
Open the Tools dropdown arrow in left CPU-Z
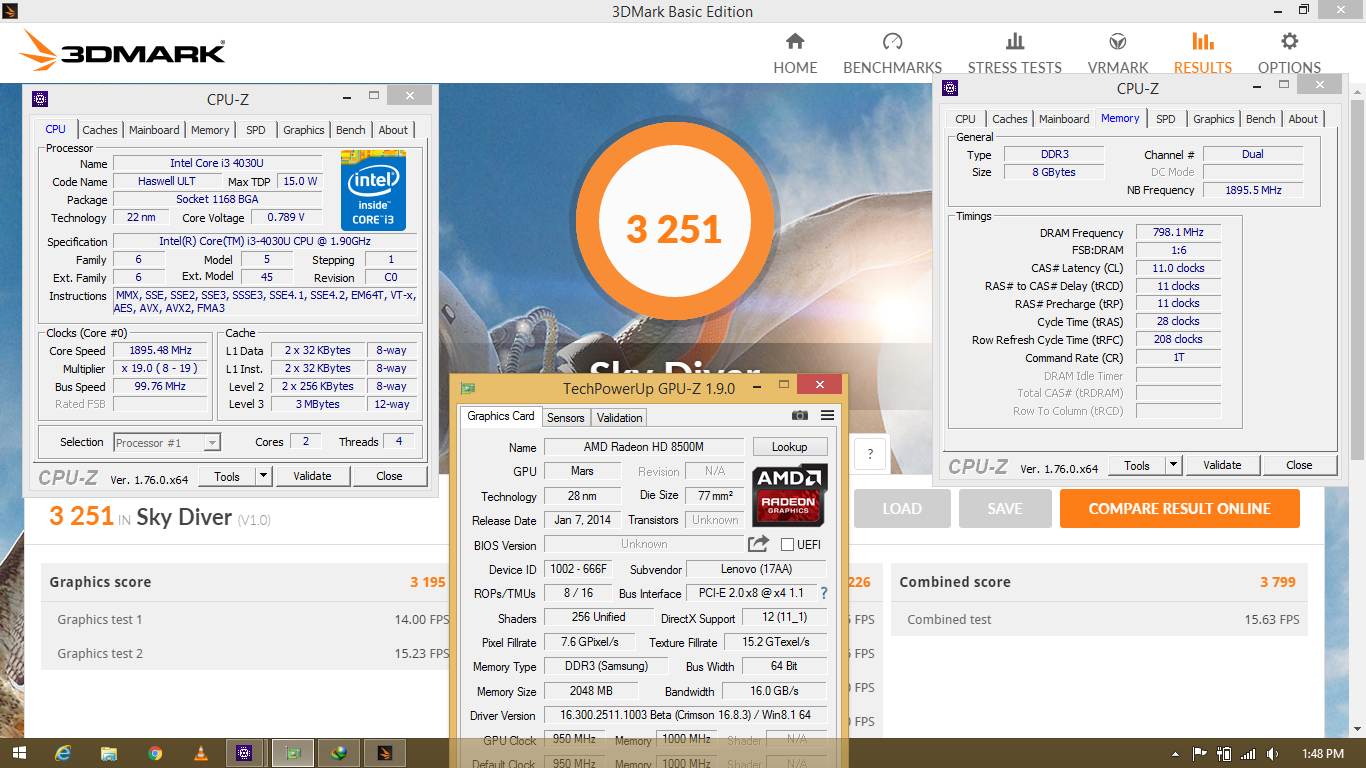click(x=264, y=476)
